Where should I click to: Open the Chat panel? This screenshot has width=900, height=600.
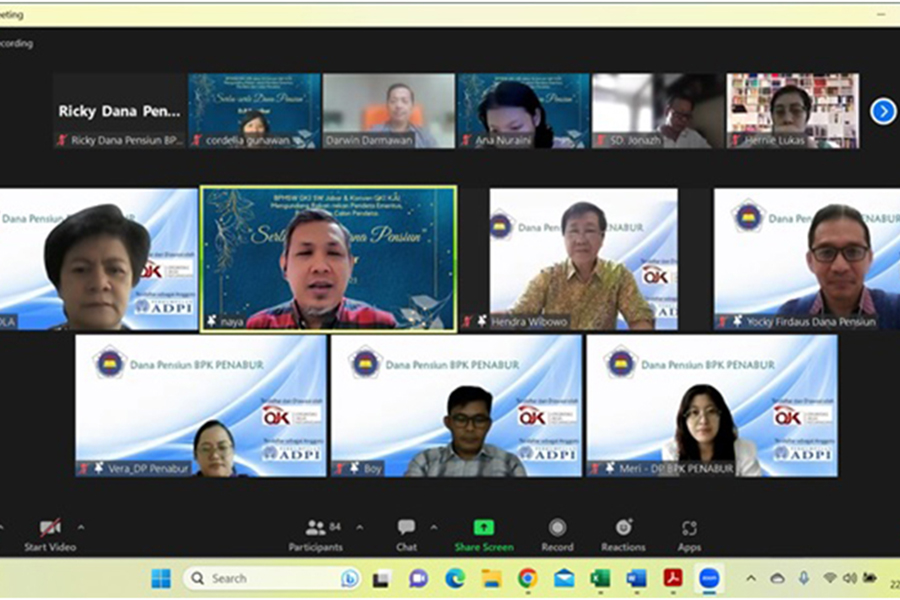pos(406,535)
